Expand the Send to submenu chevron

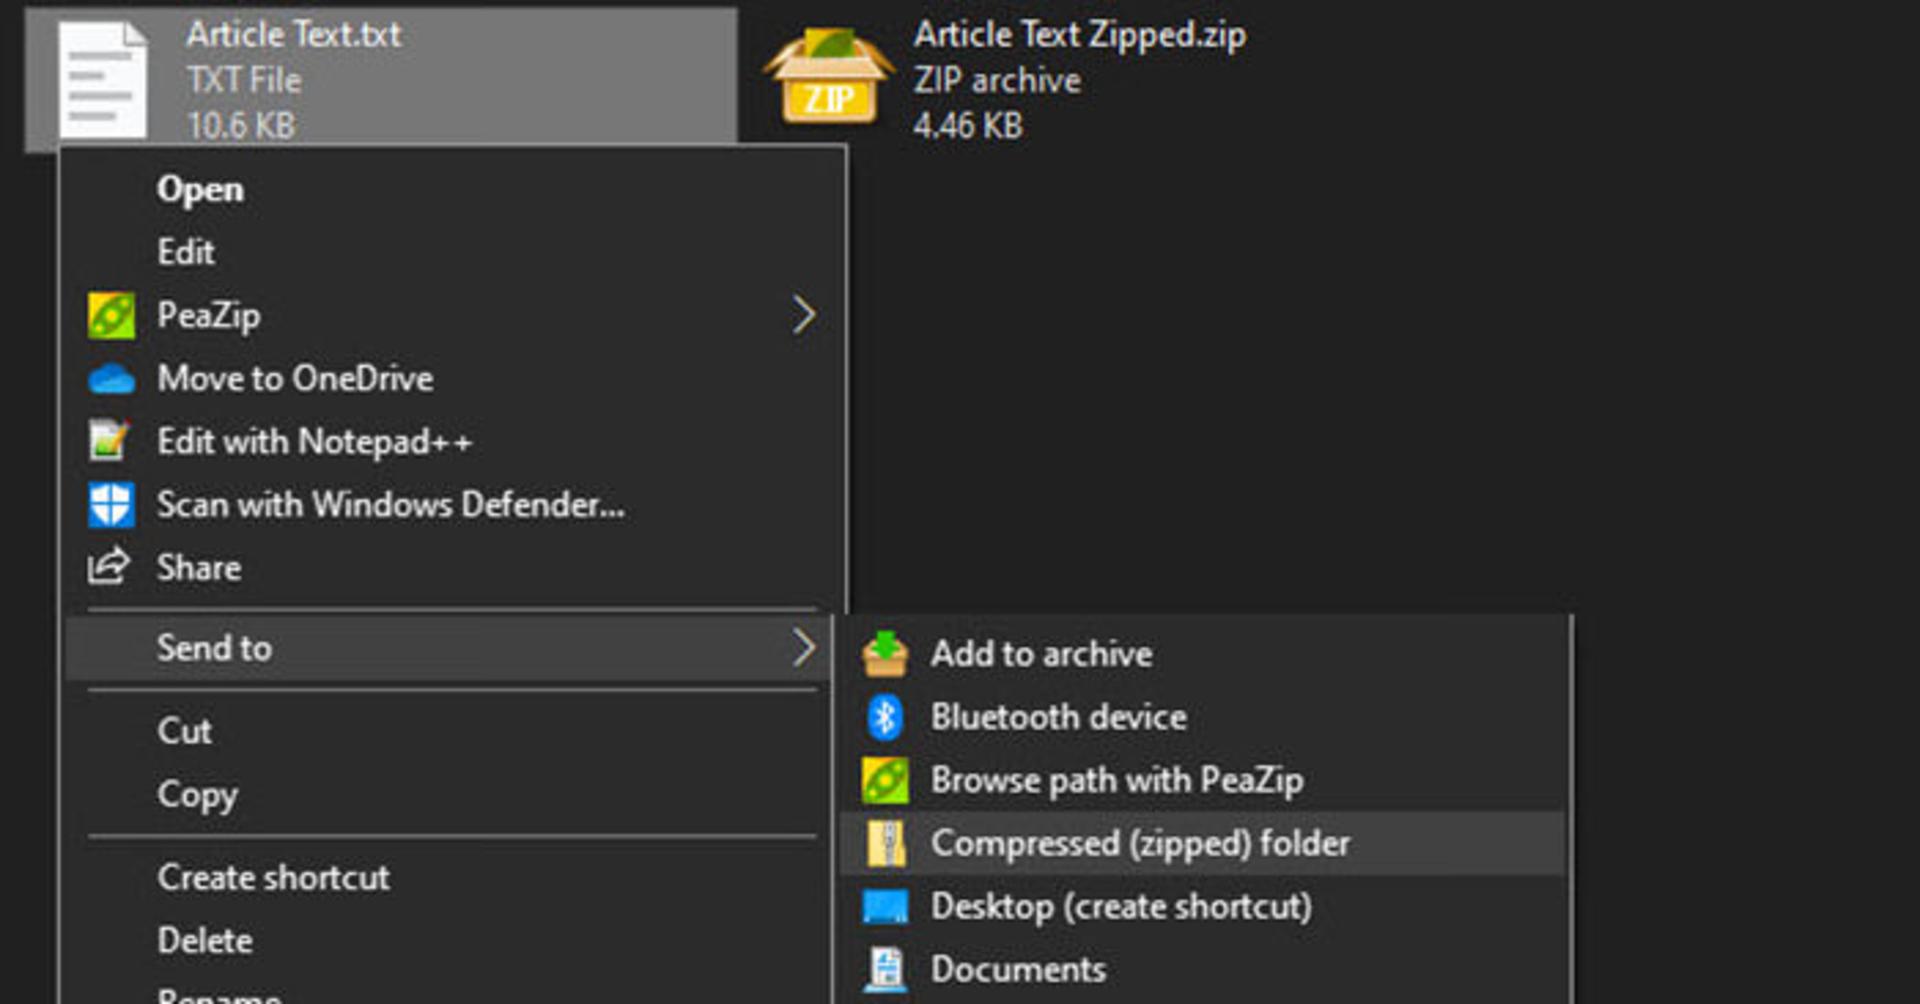click(804, 649)
